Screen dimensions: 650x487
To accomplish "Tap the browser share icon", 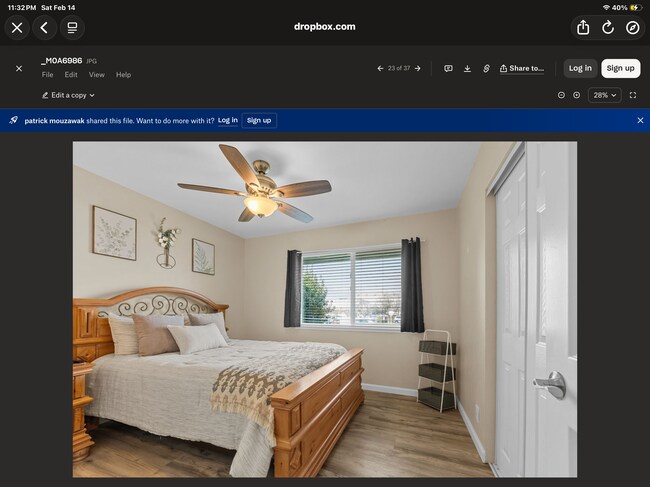I will [583, 27].
